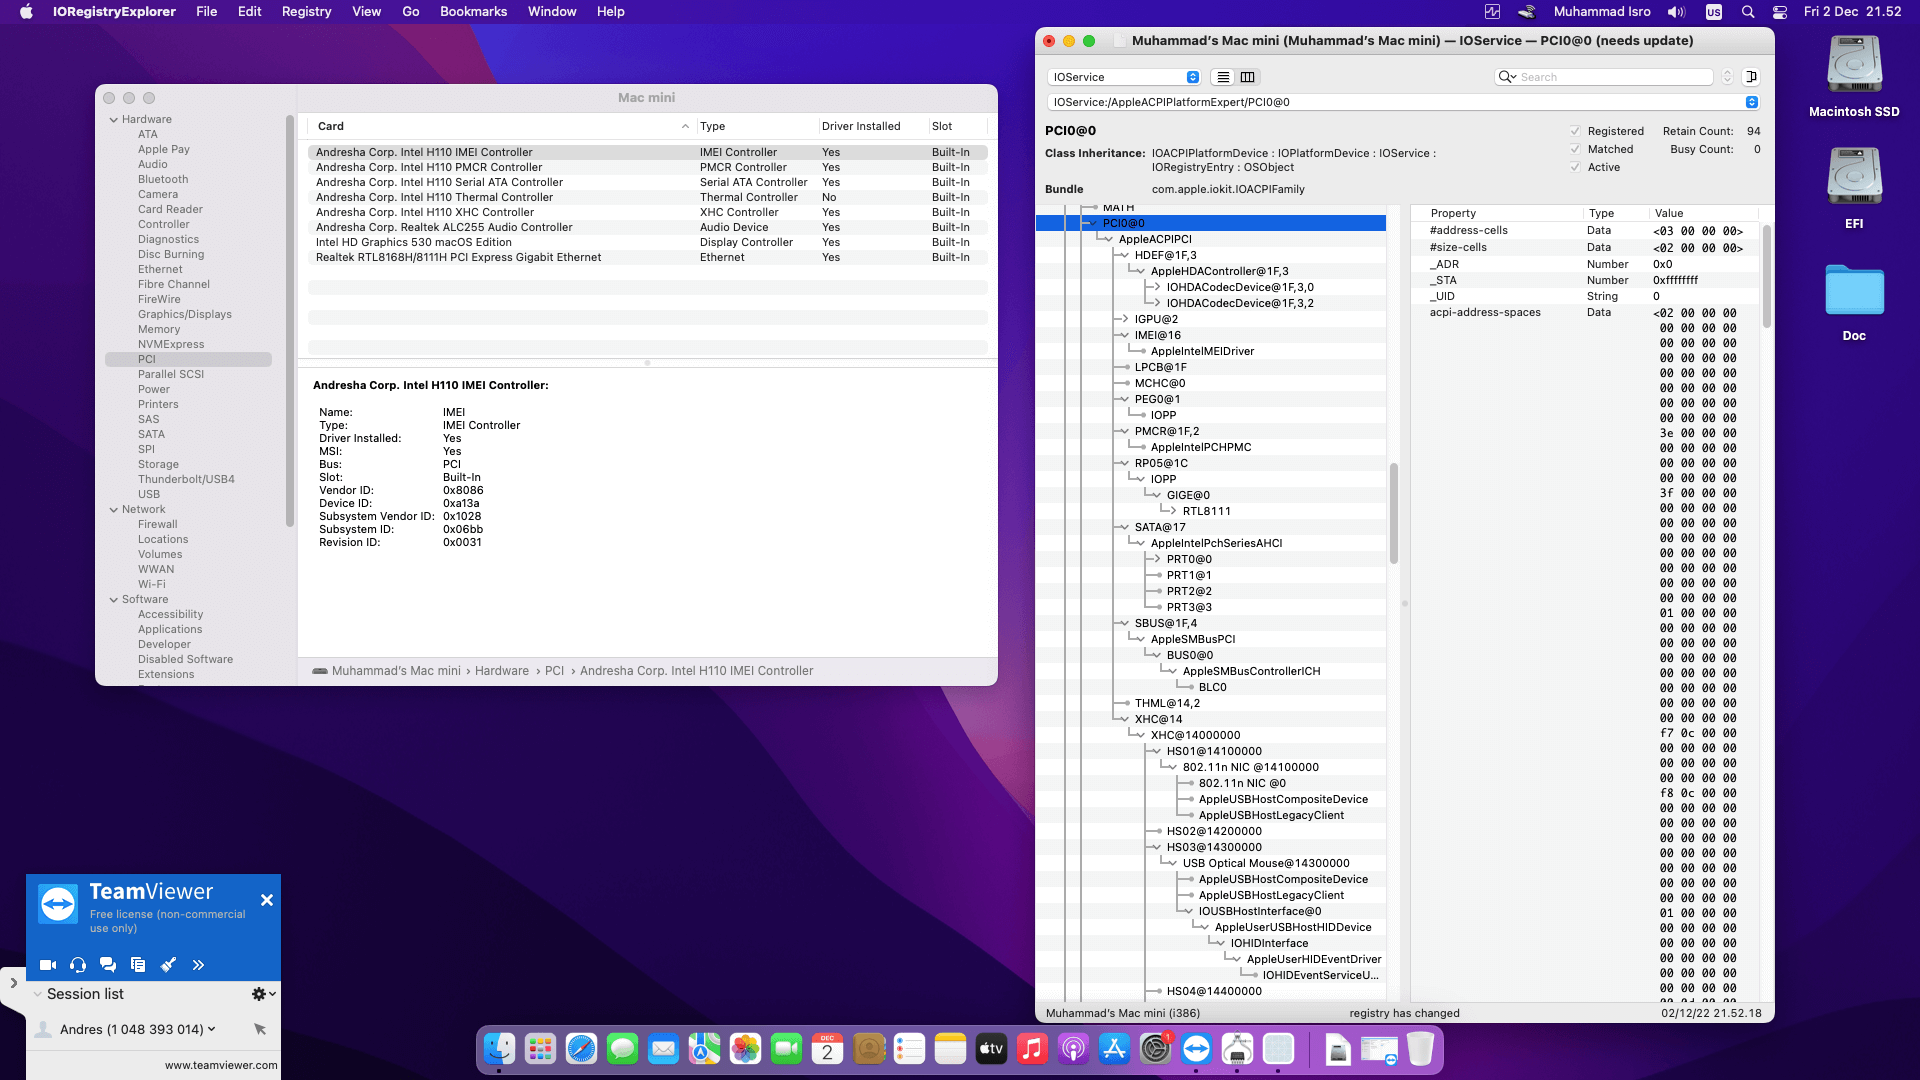The image size is (1920, 1080).
Task: Open the Bookmarks menu
Action: pyautogui.click(x=473, y=11)
